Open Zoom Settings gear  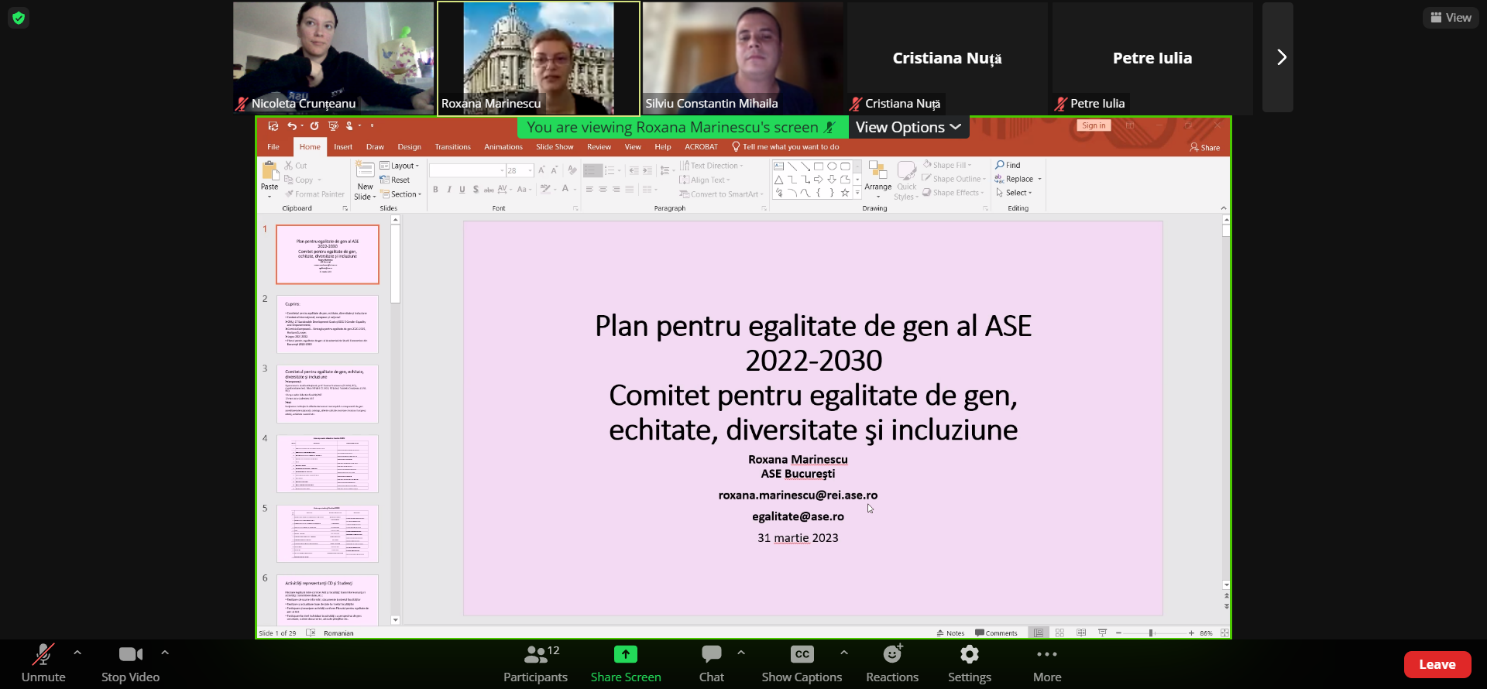(x=969, y=664)
